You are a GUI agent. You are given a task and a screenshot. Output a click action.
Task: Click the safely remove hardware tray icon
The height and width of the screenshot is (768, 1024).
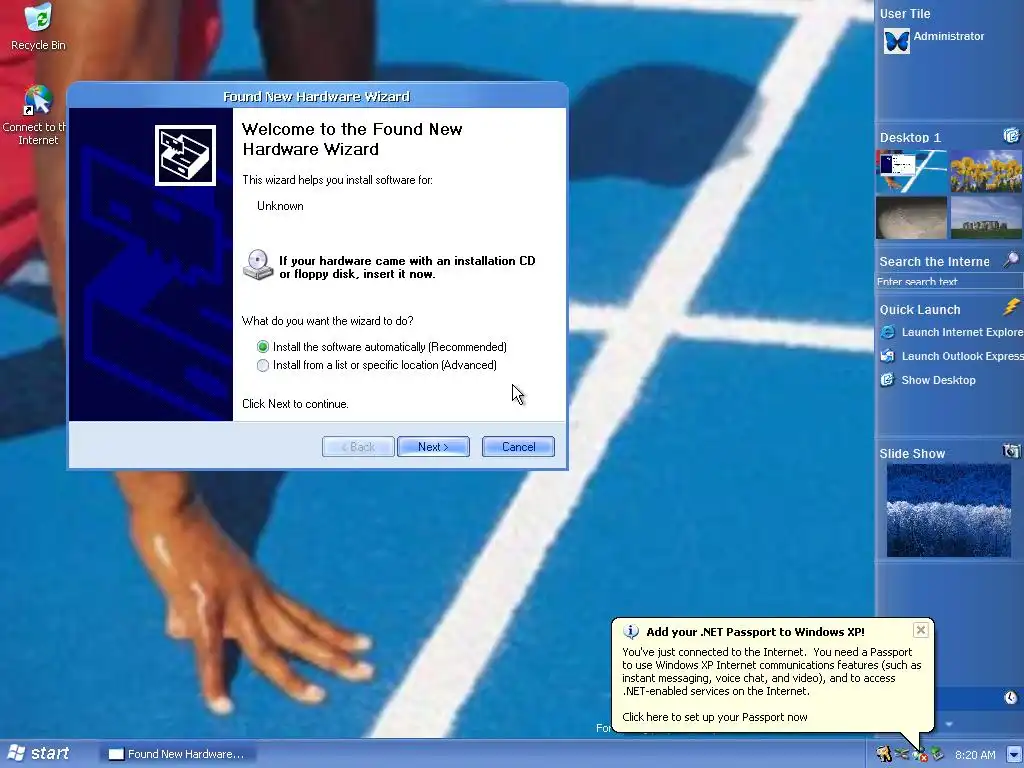click(x=937, y=754)
